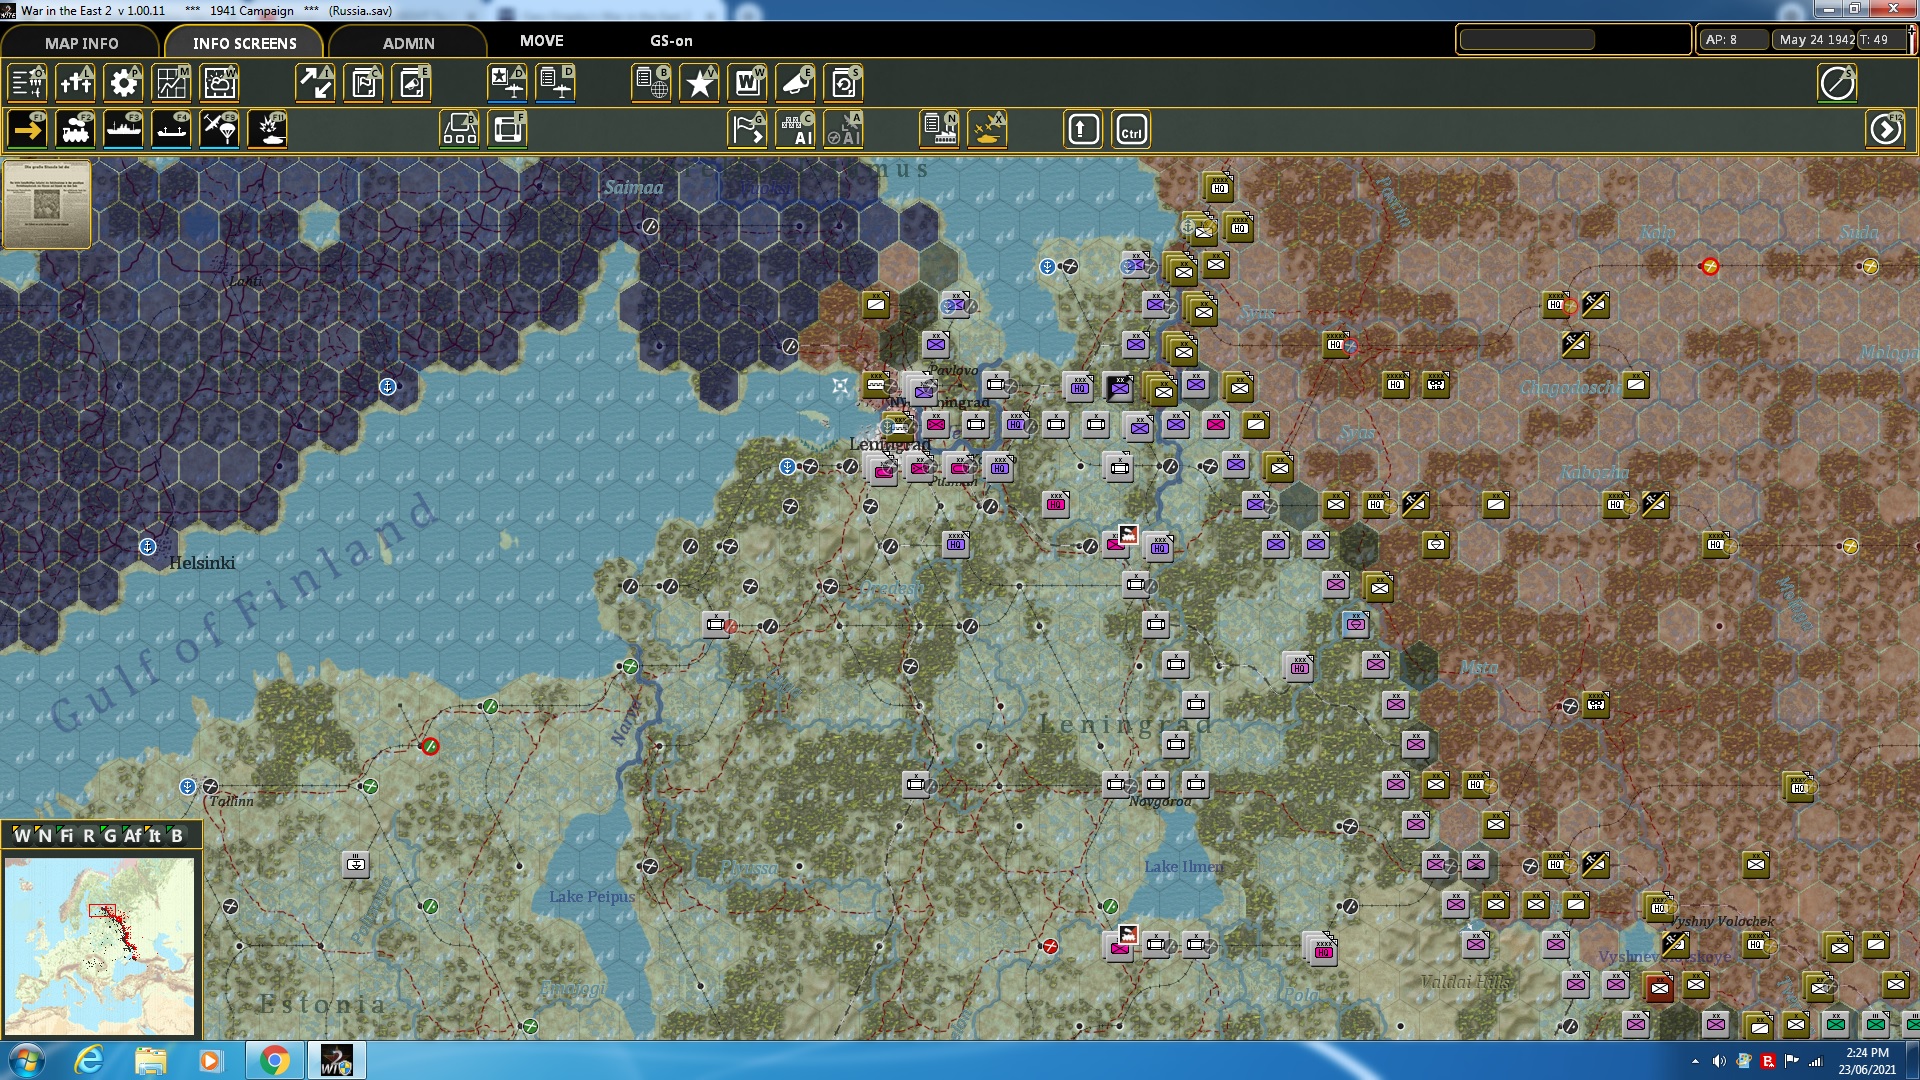Toggle the Ctrl key button
1920x1080 pixels.
tap(1131, 130)
